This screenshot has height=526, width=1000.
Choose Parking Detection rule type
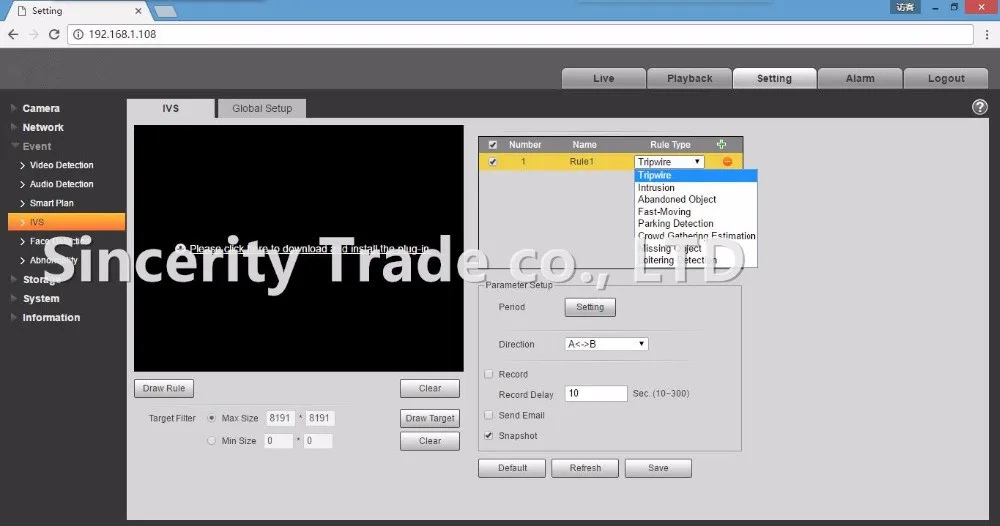pos(696,224)
